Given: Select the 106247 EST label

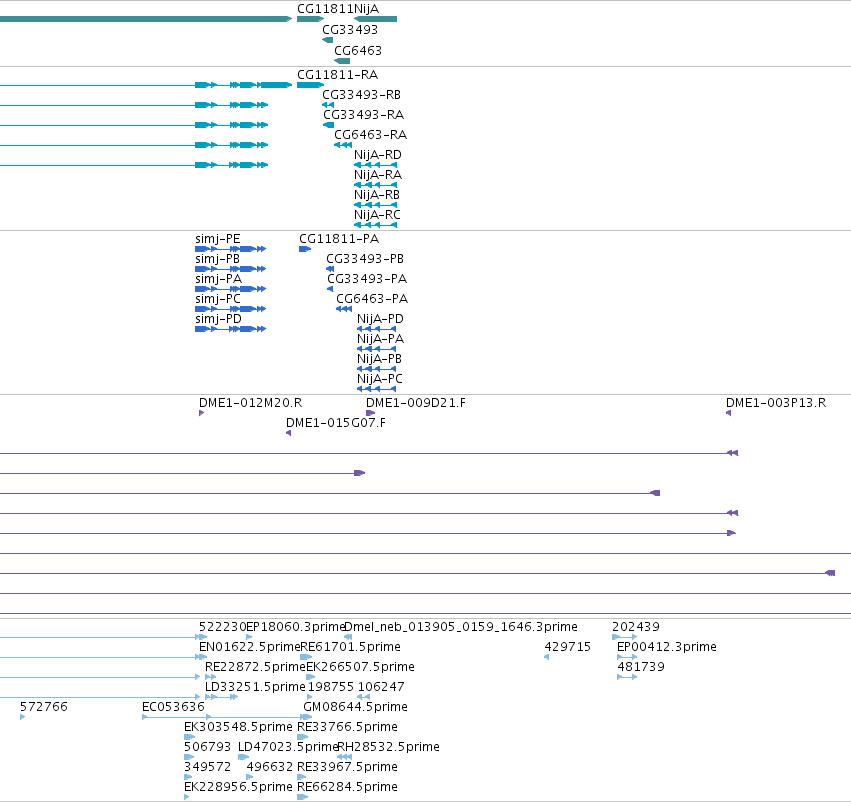Looking at the screenshot, I should coord(380,686).
